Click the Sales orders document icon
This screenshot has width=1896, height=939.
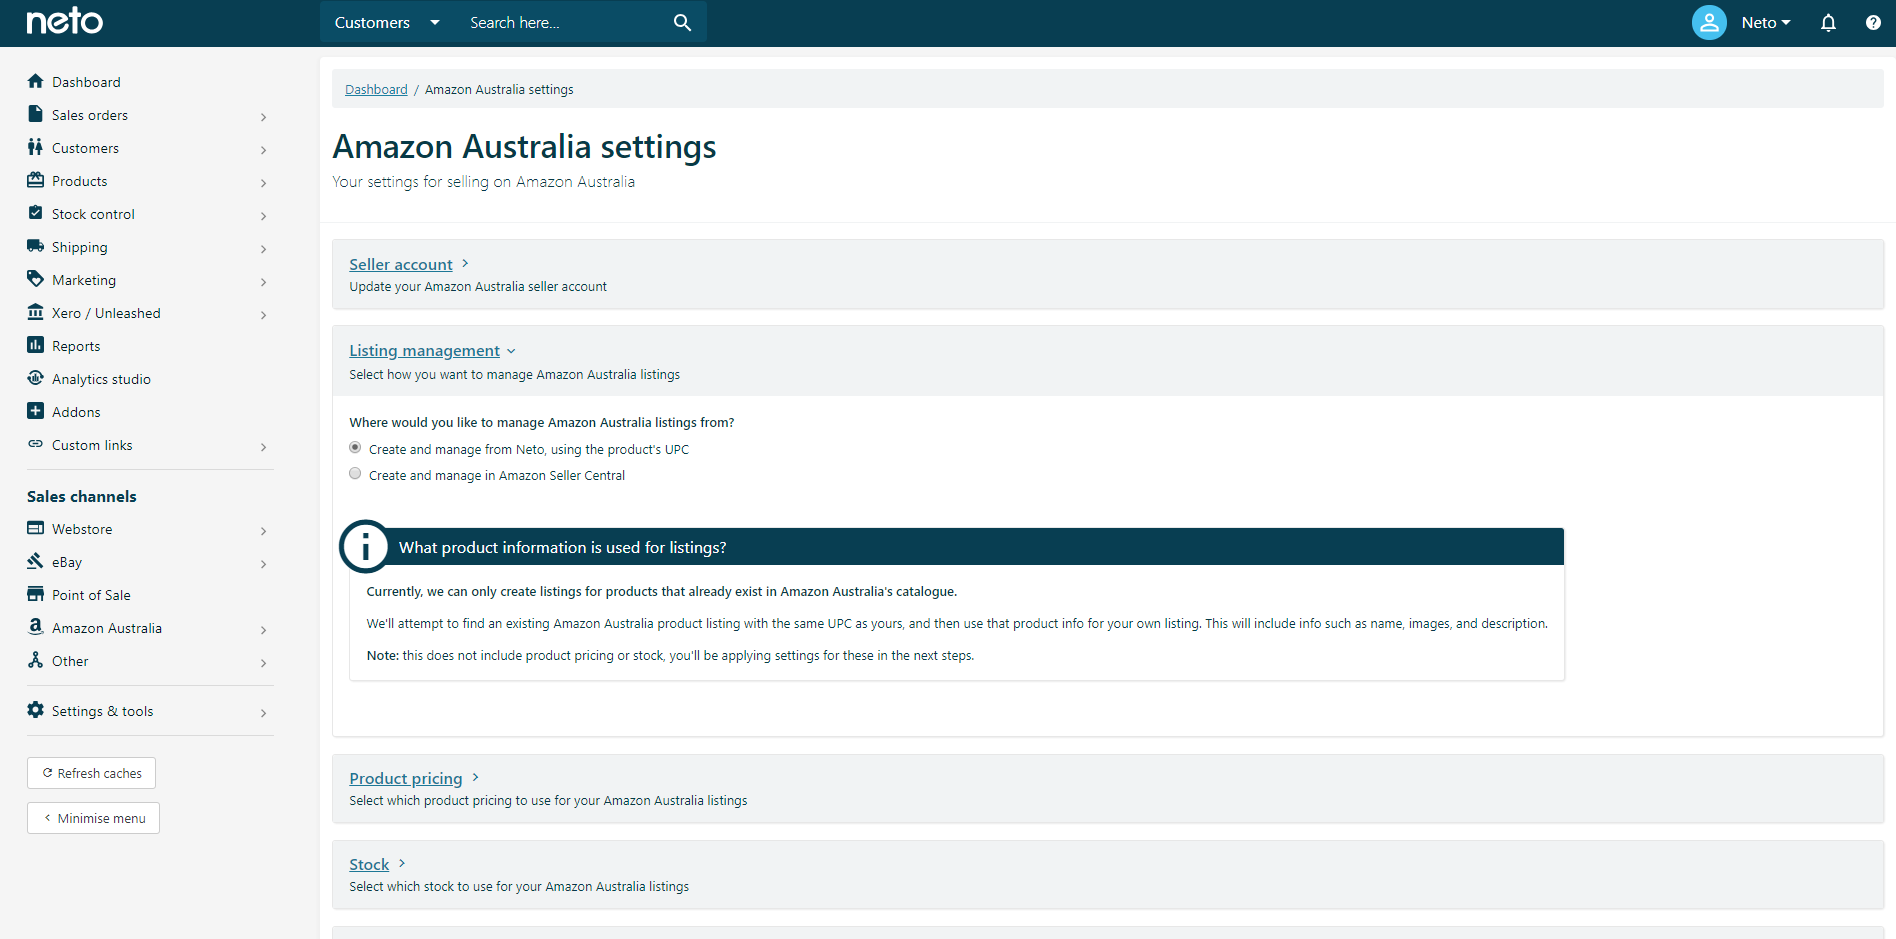36,114
